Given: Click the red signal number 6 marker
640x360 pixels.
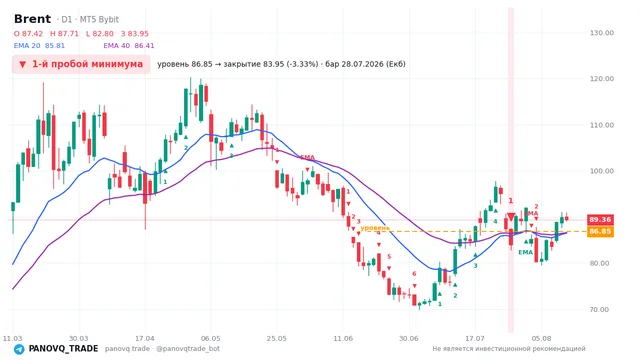Looking at the screenshot, I should 414,274.
